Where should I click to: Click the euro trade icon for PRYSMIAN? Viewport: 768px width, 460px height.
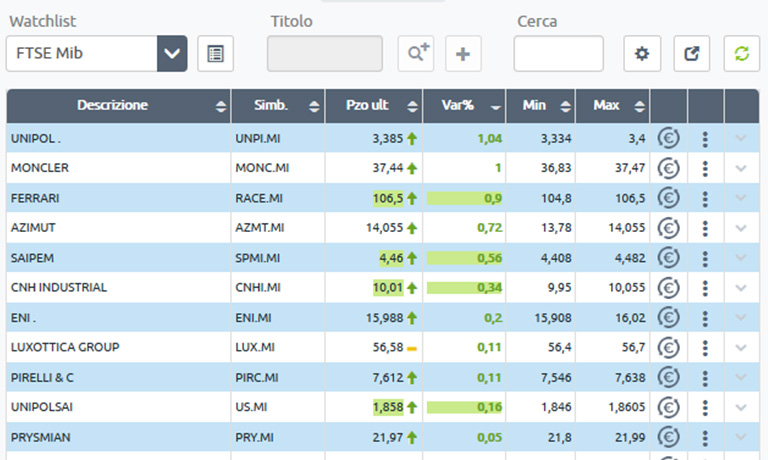(x=669, y=437)
